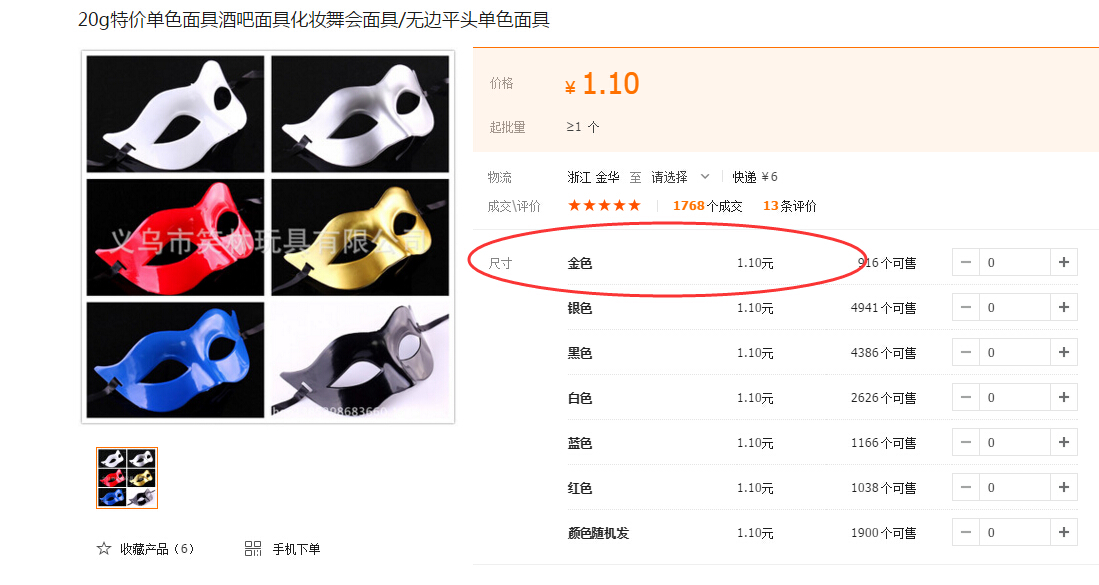This screenshot has height=585, width=1099.
Task: Reduce the 蓝色 quantity with the minus icon
Action: tap(966, 442)
